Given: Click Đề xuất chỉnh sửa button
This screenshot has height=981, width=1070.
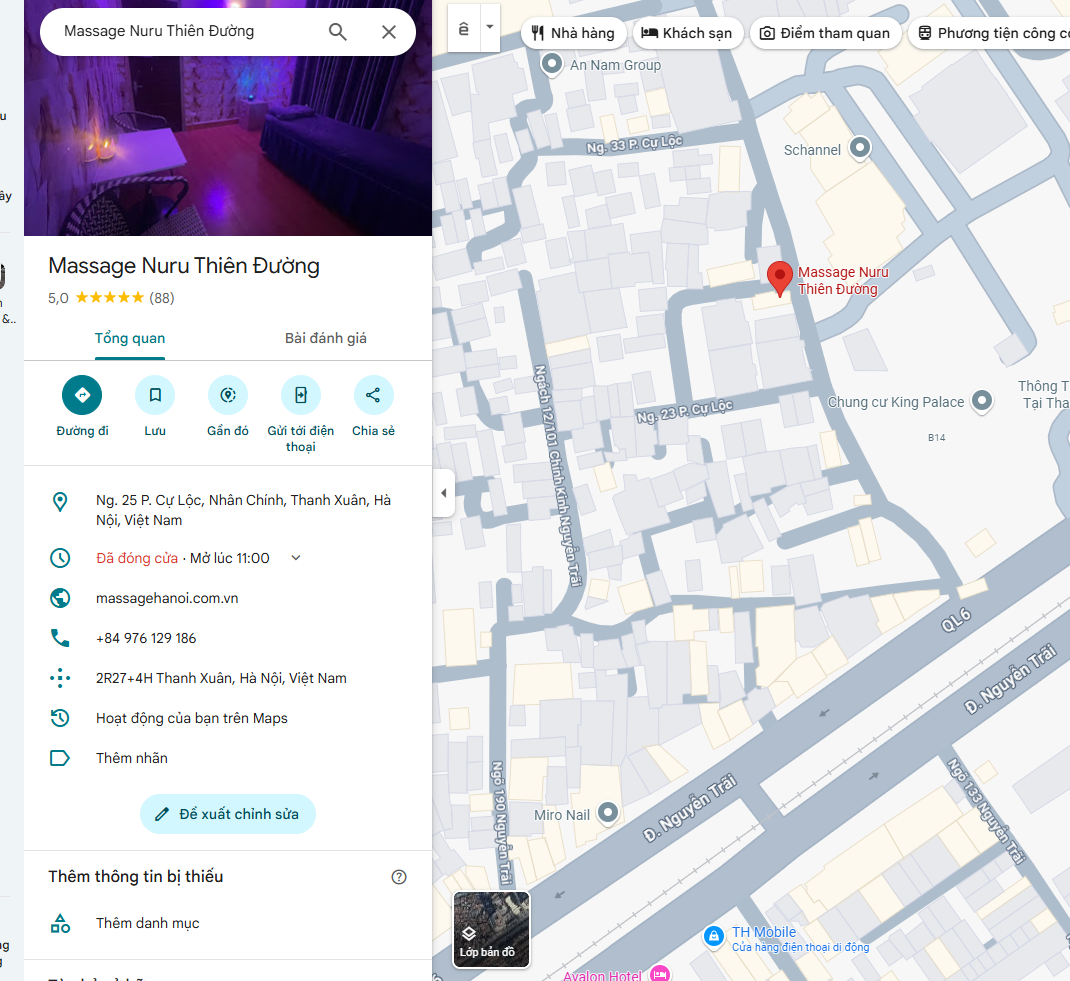Looking at the screenshot, I should pyautogui.click(x=228, y=814).
